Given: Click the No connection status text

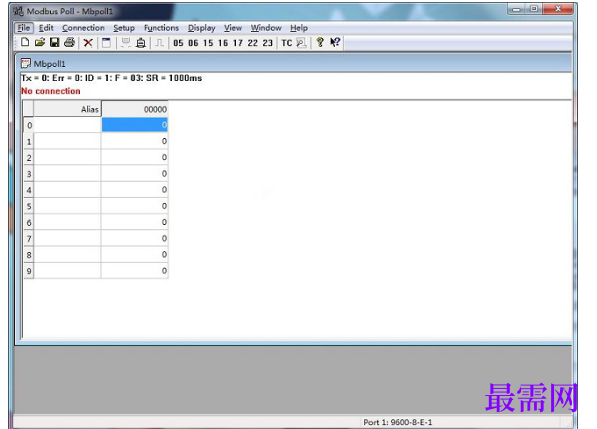Looking at the screenshot, I should point(51,91).
